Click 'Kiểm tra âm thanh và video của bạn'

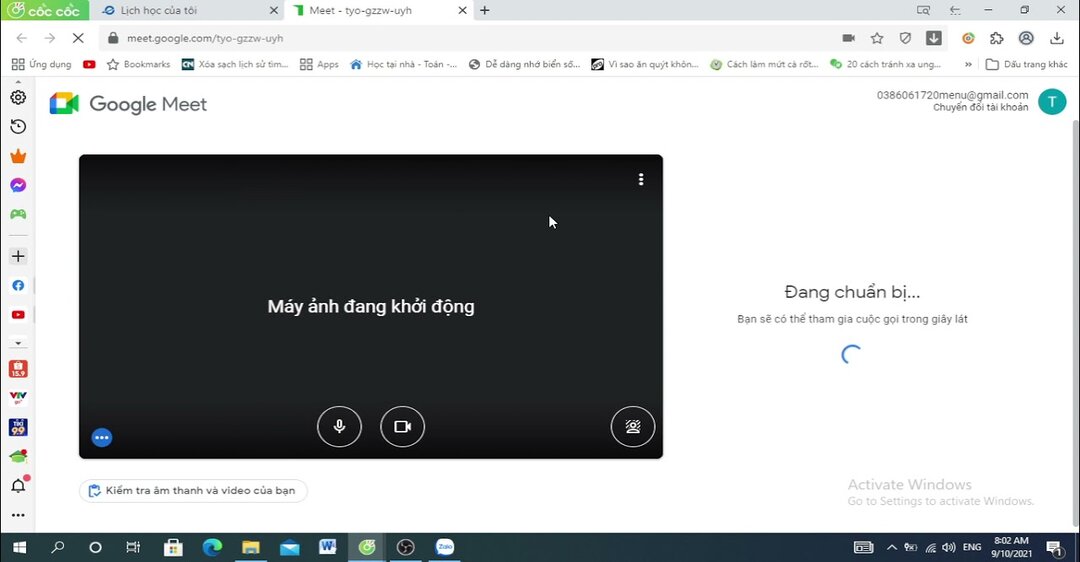(x=193, y=490)
